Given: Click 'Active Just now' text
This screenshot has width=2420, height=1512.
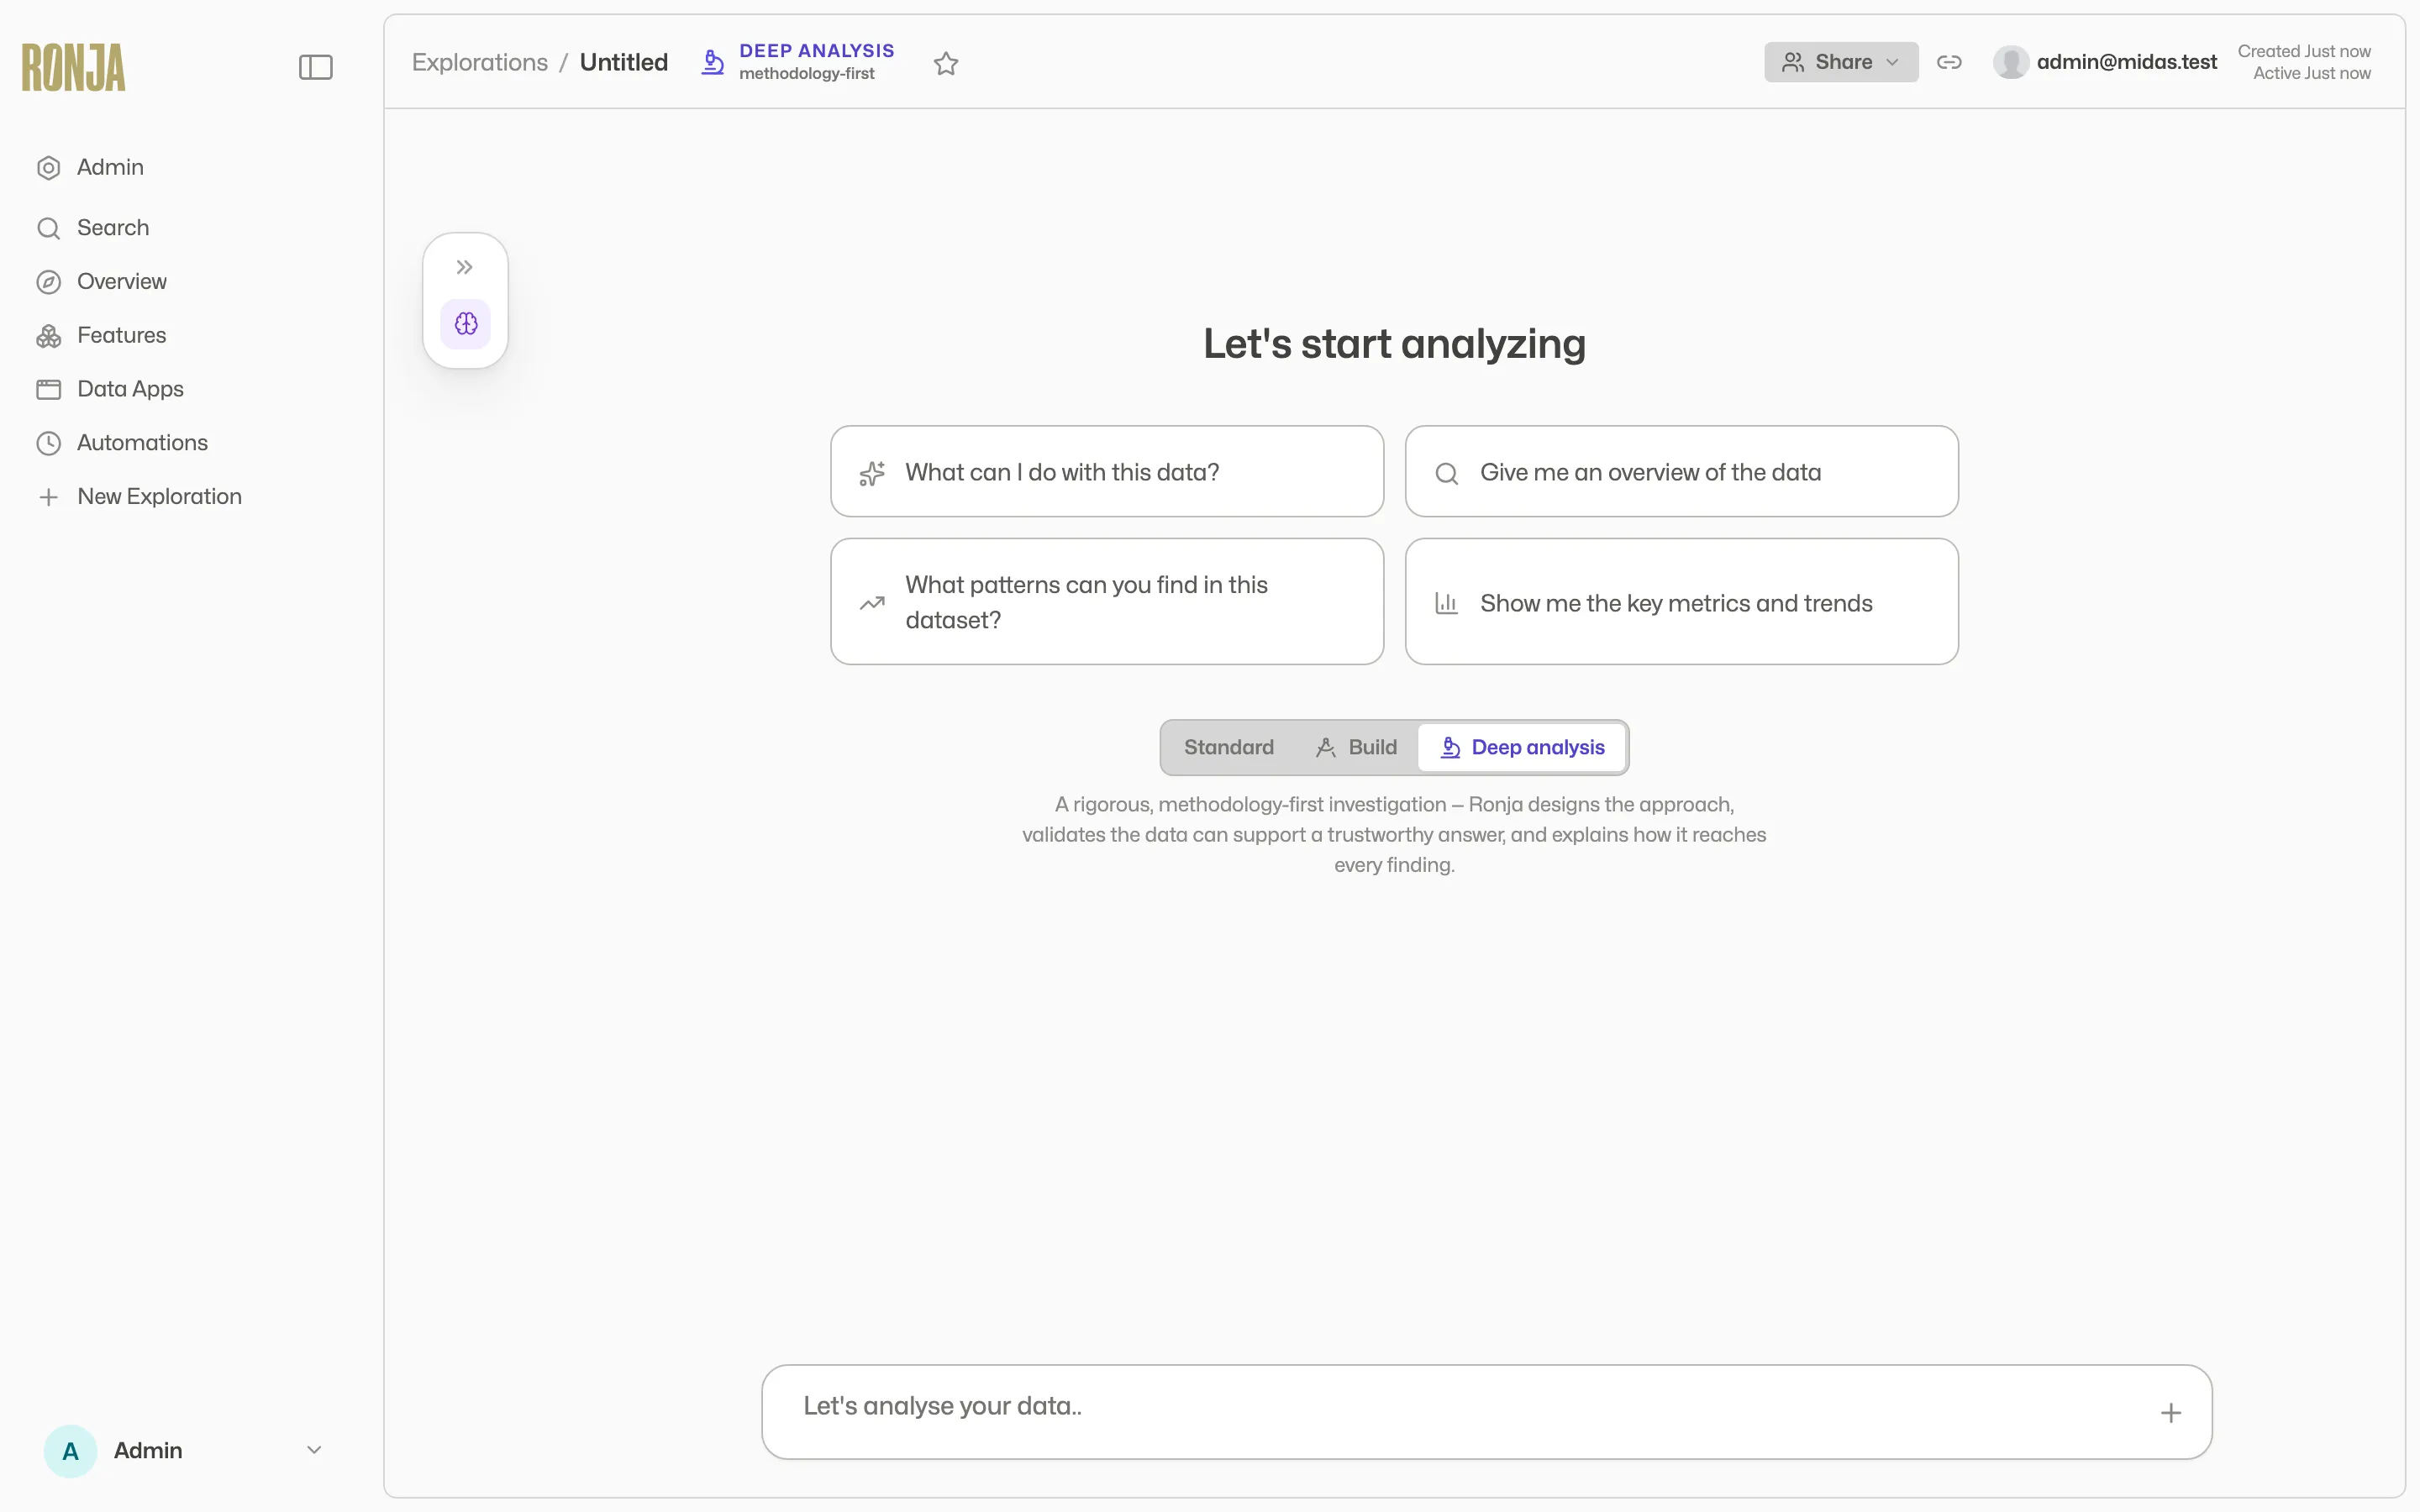Looking at the screenshot, I should (2312, 73).
